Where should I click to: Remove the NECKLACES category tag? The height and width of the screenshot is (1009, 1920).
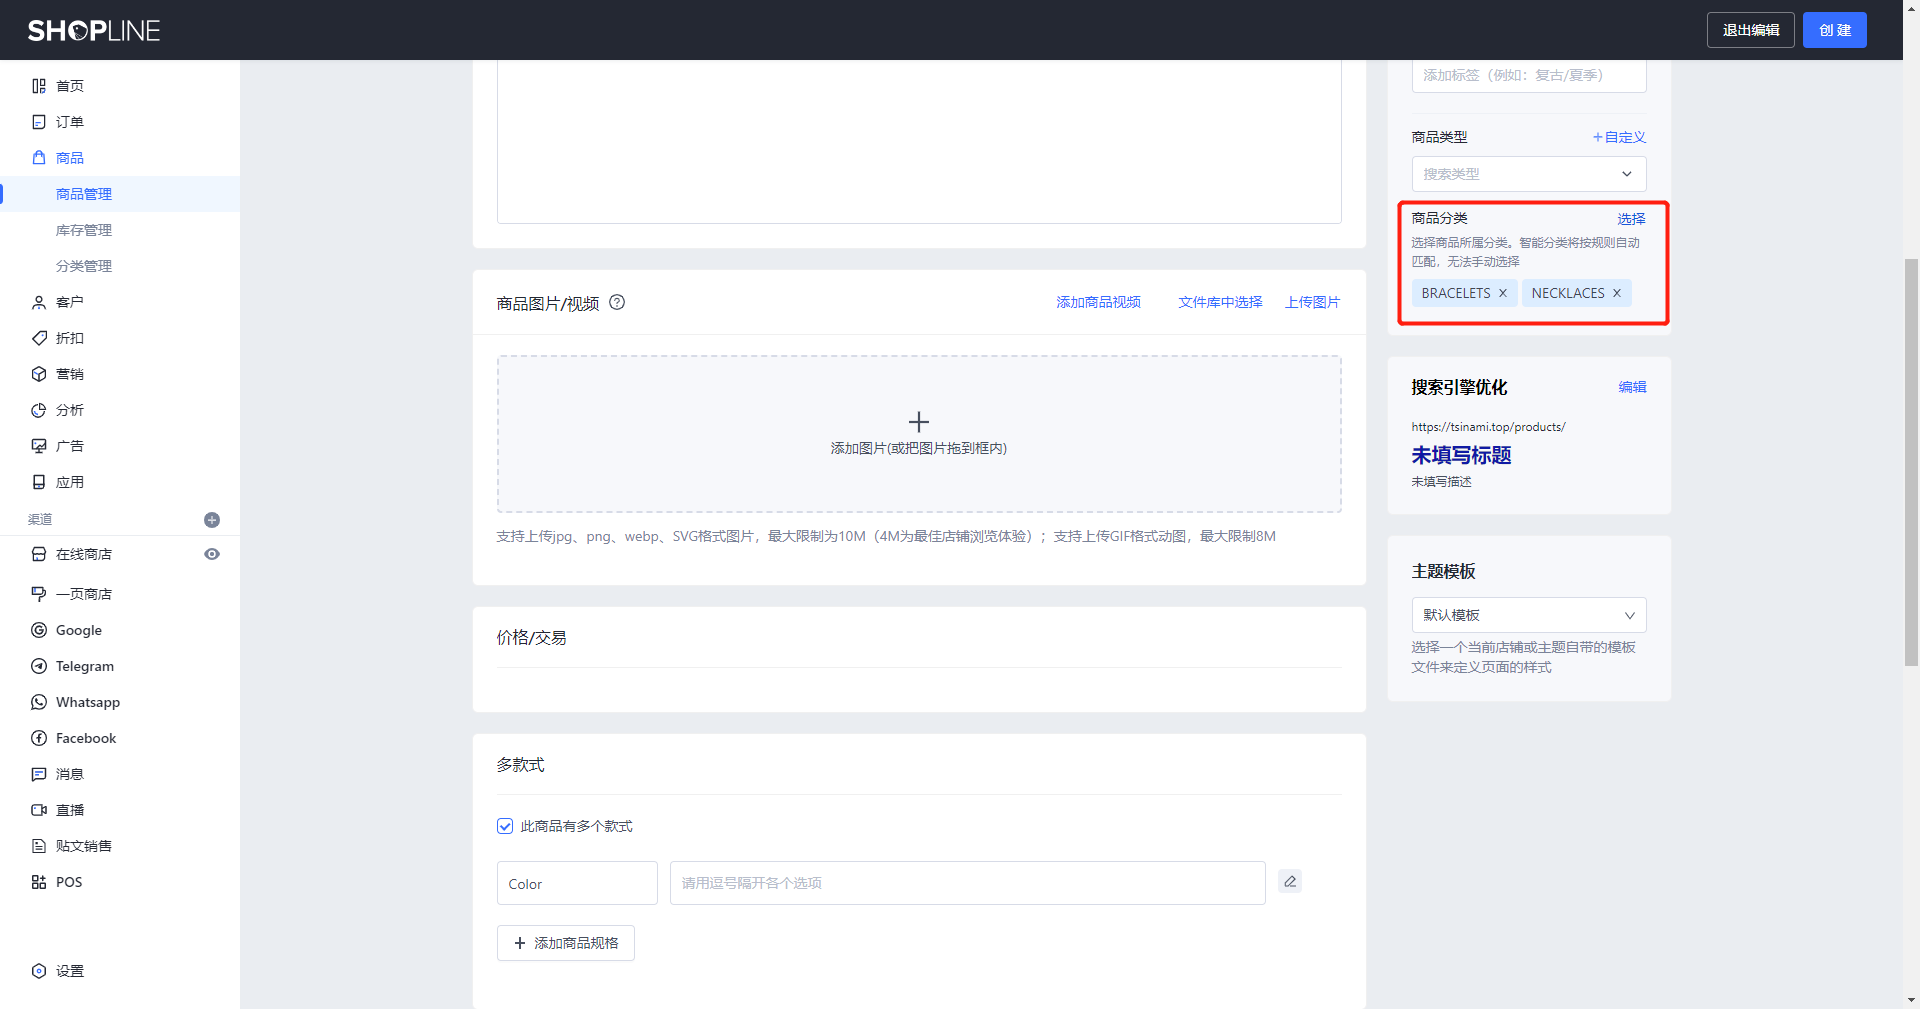click(1617, 293)
